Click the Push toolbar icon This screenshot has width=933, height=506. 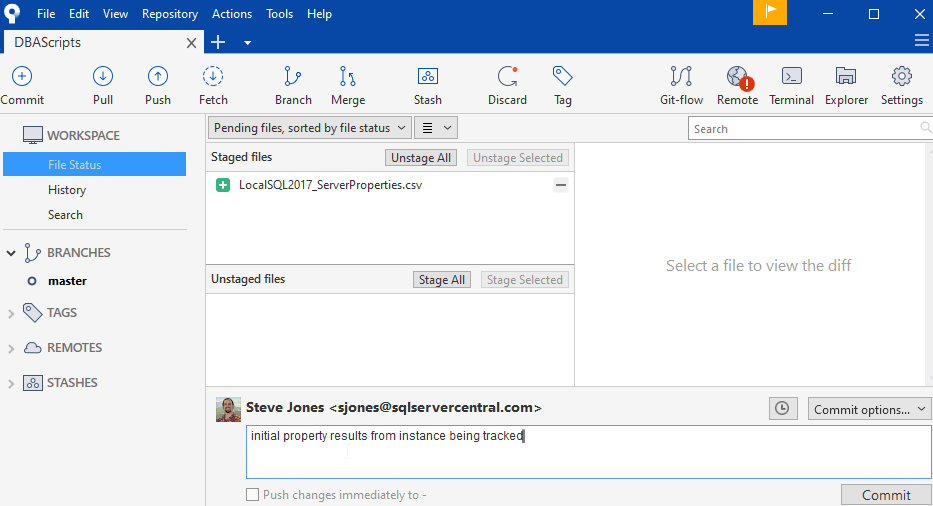[x=158, y=77]
